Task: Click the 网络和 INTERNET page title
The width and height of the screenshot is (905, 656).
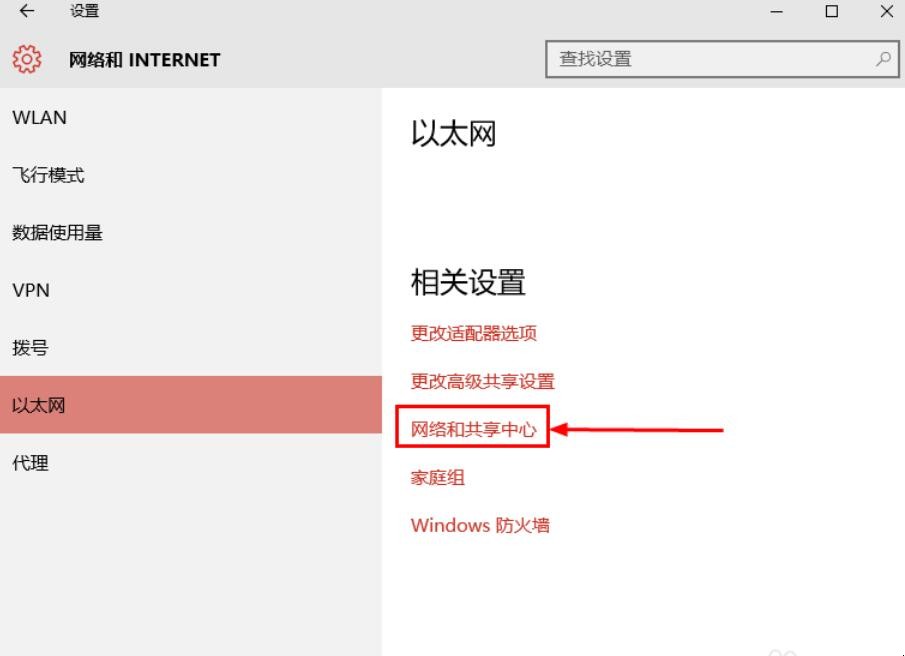Action: pos(143,59)
